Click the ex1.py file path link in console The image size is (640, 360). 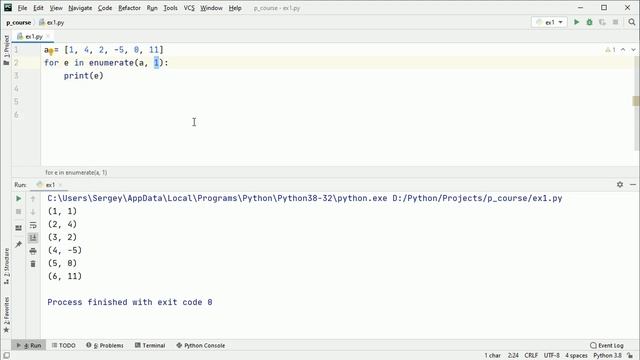tap(477, 198)
